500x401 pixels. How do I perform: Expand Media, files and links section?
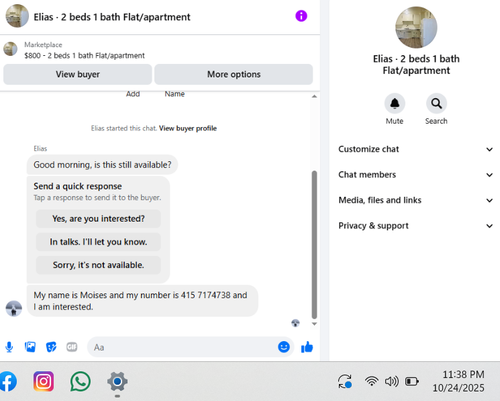416,200
